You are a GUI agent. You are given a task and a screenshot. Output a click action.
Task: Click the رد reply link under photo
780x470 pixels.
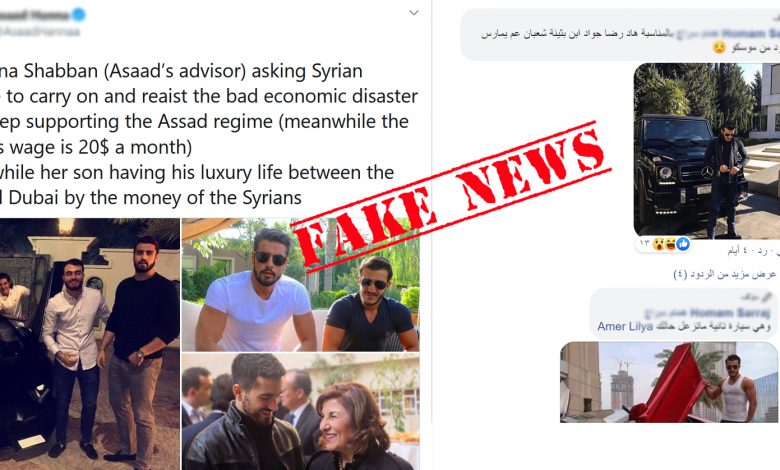762,251
